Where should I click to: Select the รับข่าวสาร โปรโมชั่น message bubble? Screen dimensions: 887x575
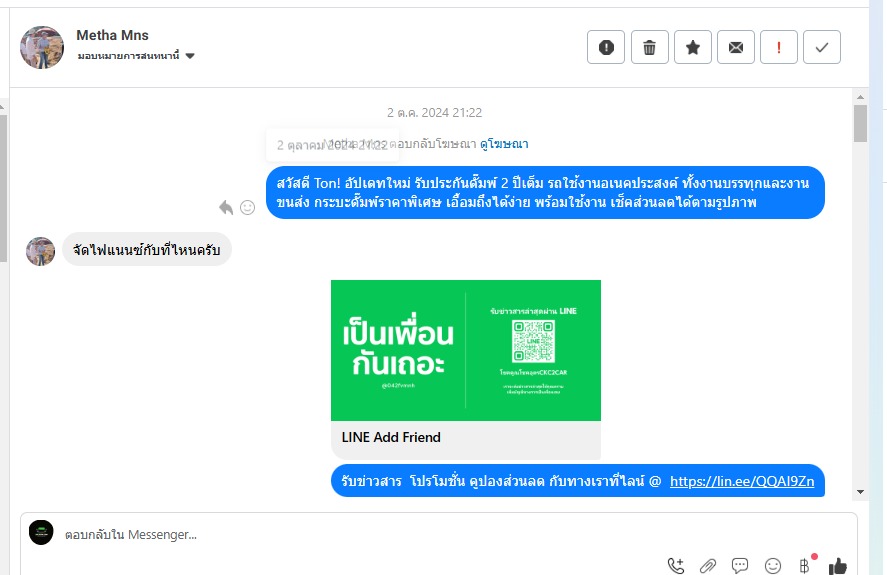click(x=578, y=481)
